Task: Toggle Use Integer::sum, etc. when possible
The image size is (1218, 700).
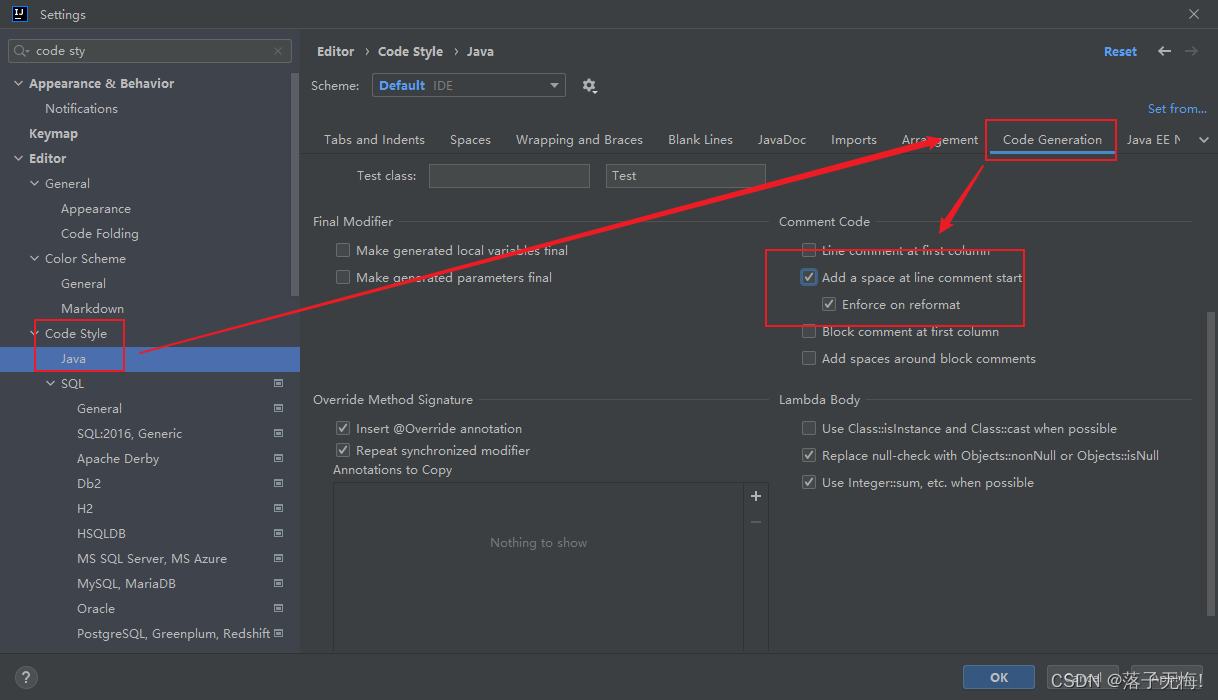Action: tap(809, 483)
